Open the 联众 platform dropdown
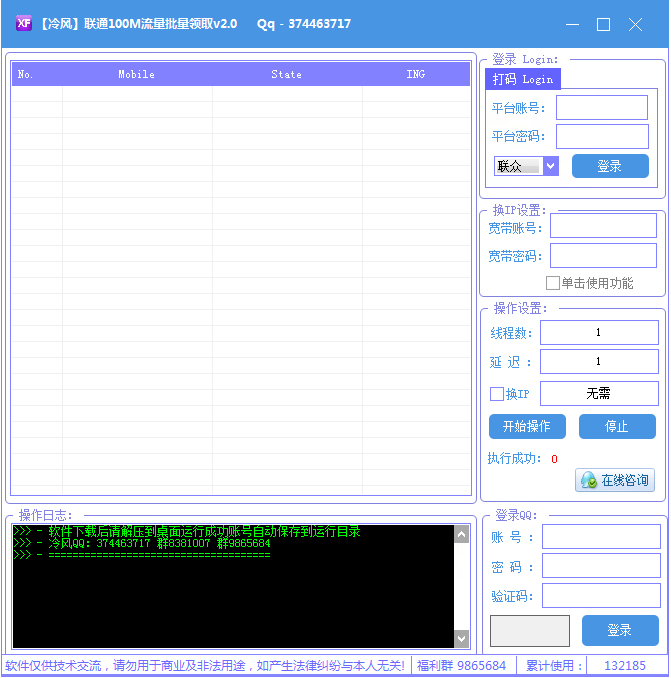 coord(550,166)
